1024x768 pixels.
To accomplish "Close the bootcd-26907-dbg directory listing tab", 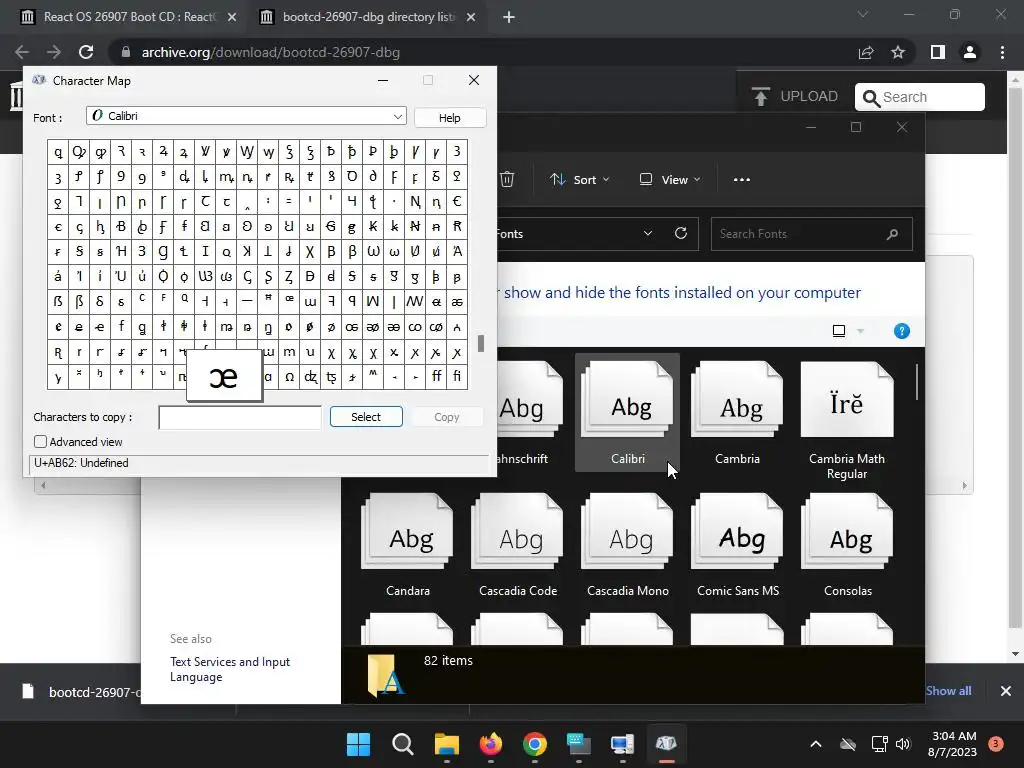I will pyautogui.click(x=471, y=18).
